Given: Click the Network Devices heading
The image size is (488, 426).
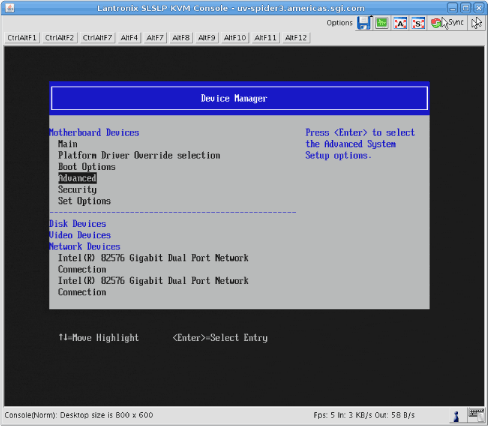Looking at the screenshot, I should pos(85,247).
